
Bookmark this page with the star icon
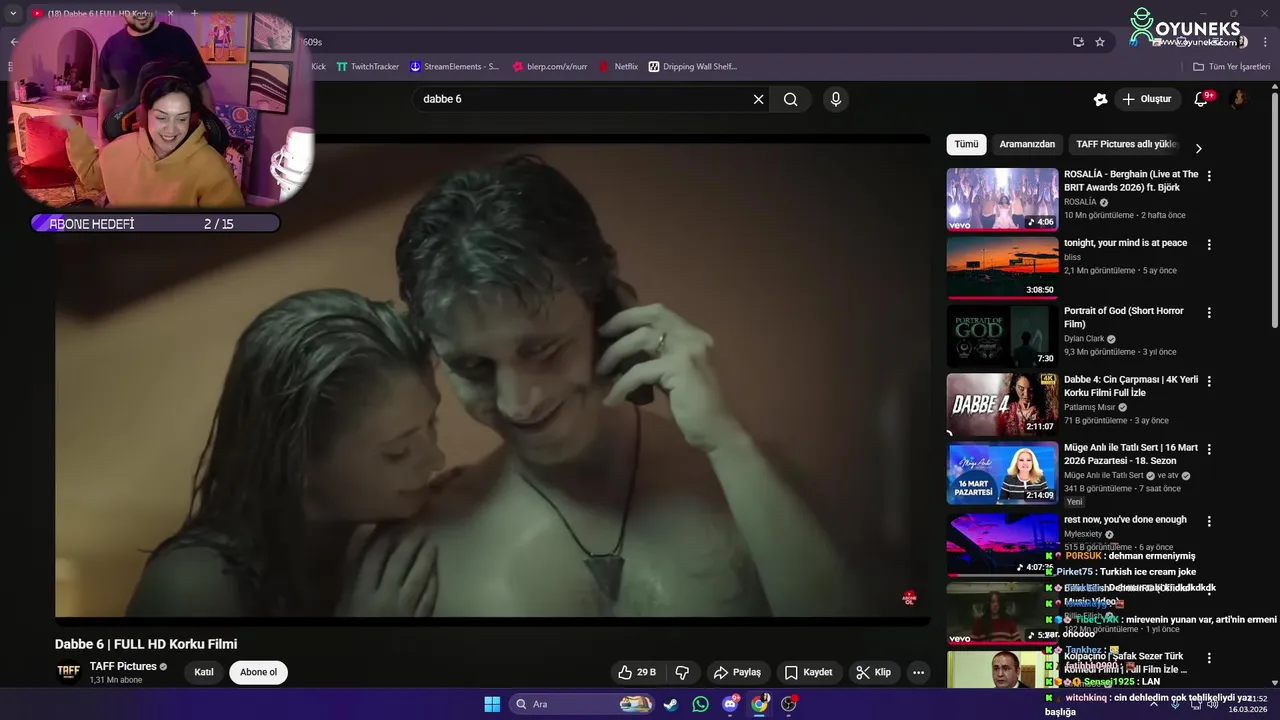(1100, 42)
